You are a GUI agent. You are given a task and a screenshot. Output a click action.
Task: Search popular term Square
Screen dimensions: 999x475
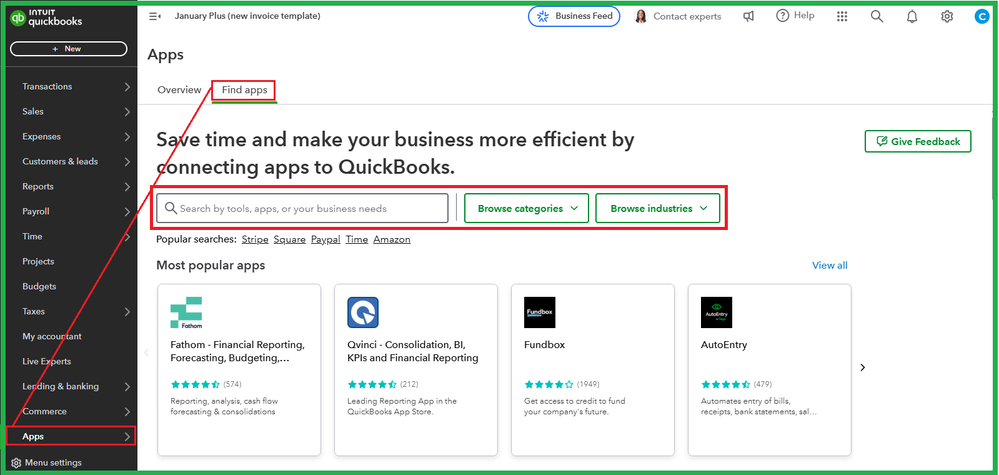pos(289,240)
